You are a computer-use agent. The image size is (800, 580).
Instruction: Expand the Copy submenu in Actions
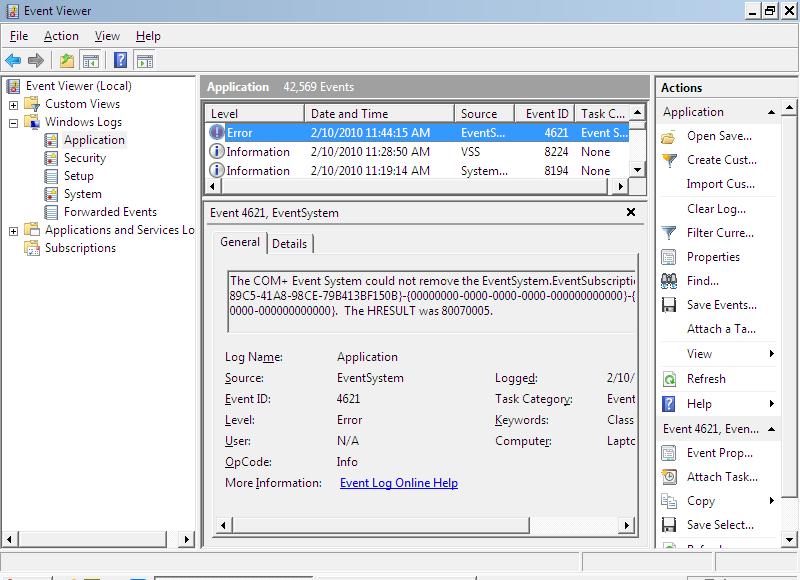771,501
